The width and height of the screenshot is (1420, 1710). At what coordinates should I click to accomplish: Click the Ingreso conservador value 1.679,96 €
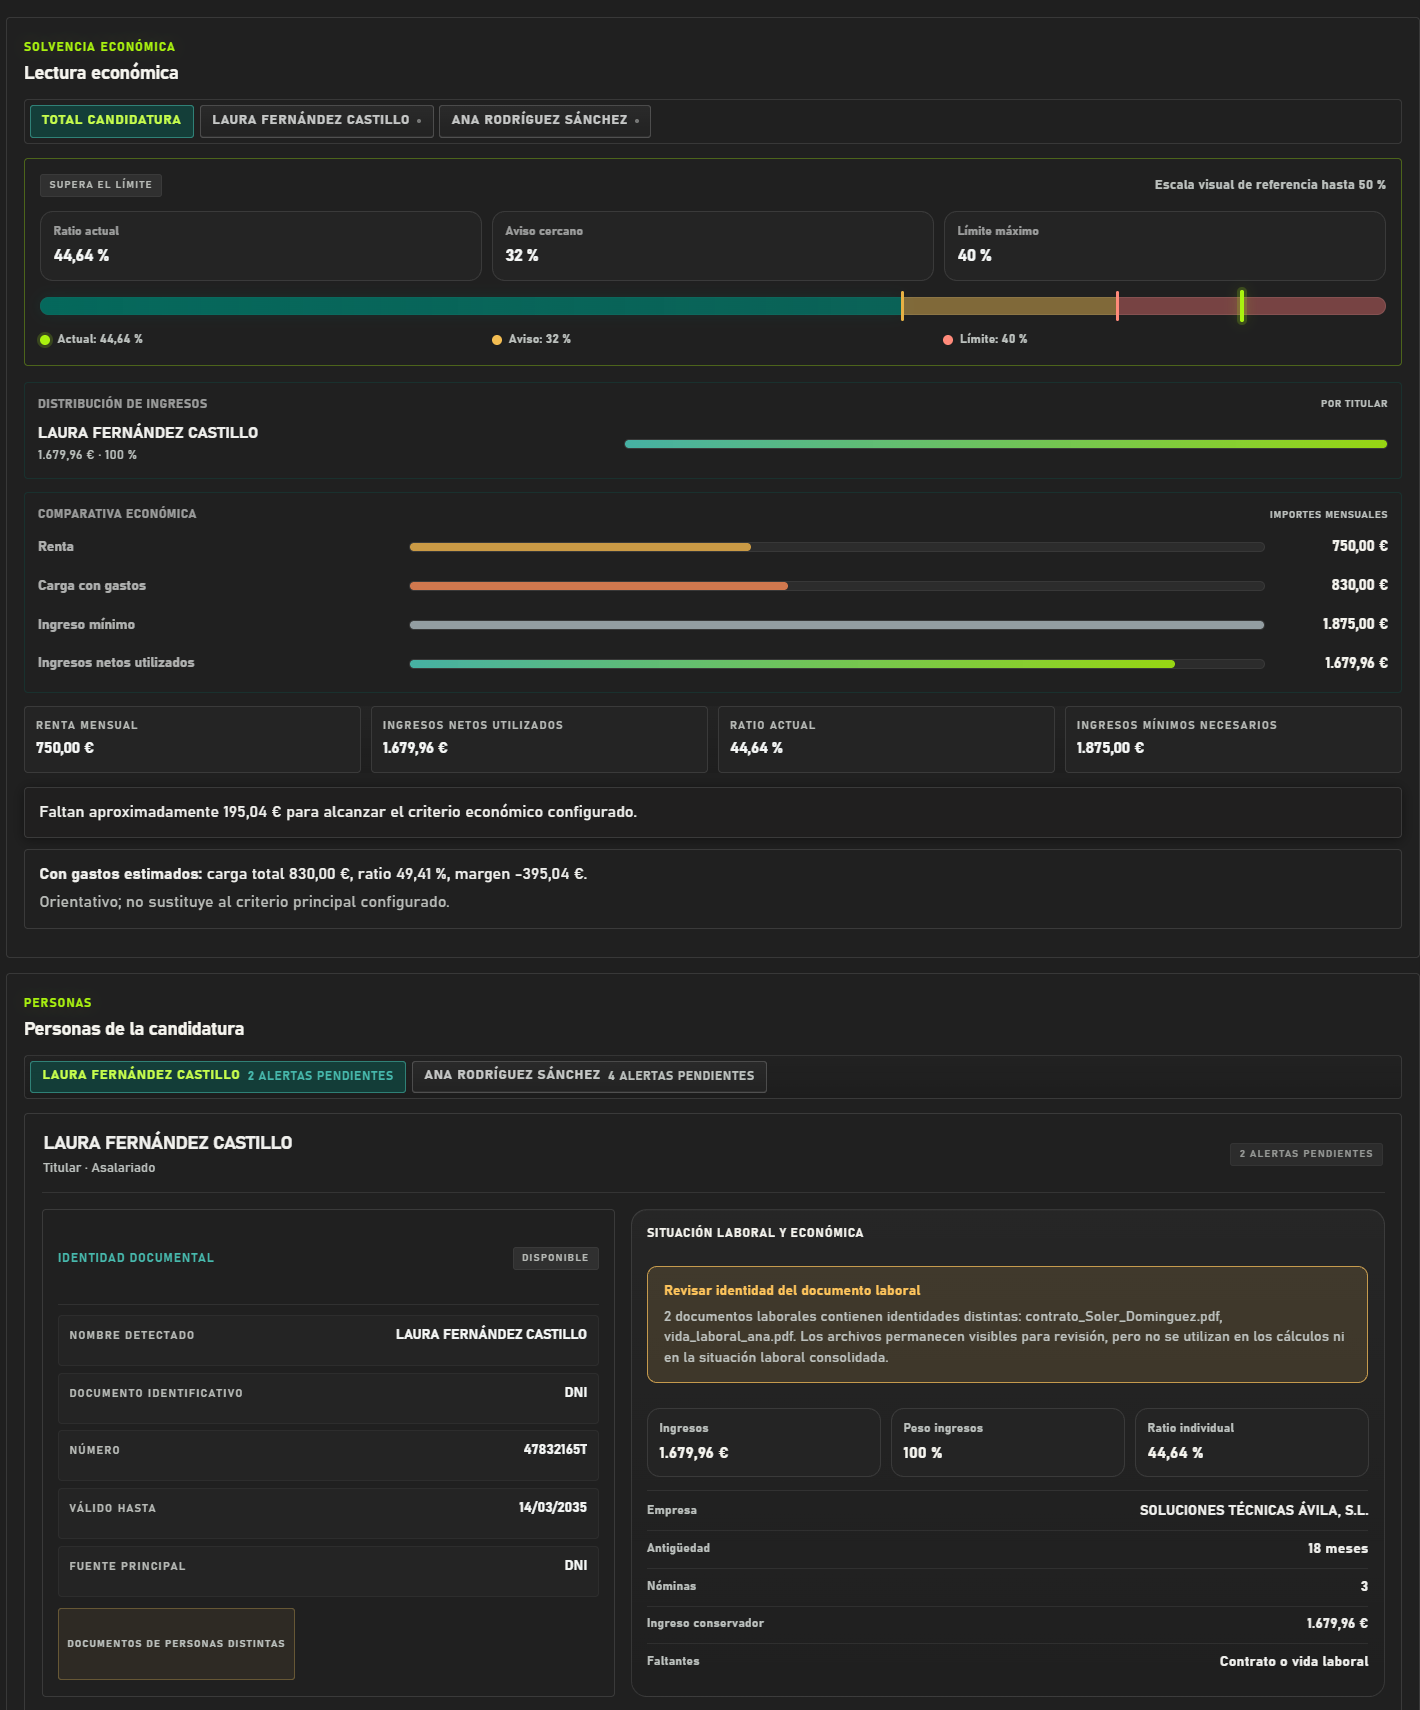pos(1337,1624)
